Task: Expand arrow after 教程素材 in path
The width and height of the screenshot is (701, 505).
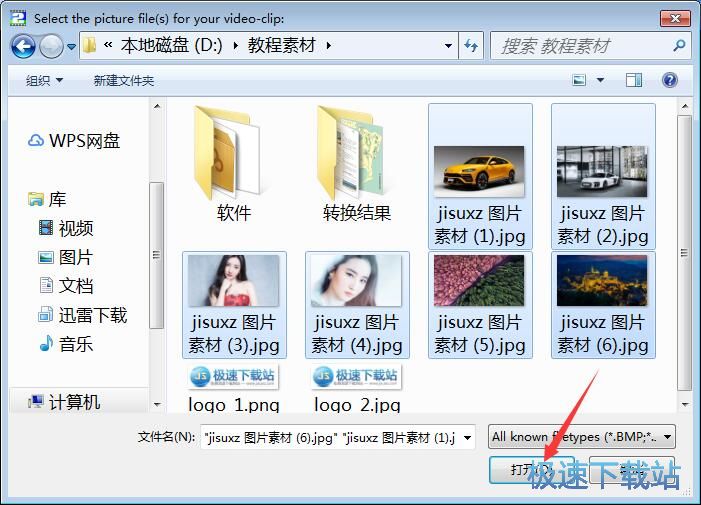Action: pyautogui.click(x=329, y=46)
